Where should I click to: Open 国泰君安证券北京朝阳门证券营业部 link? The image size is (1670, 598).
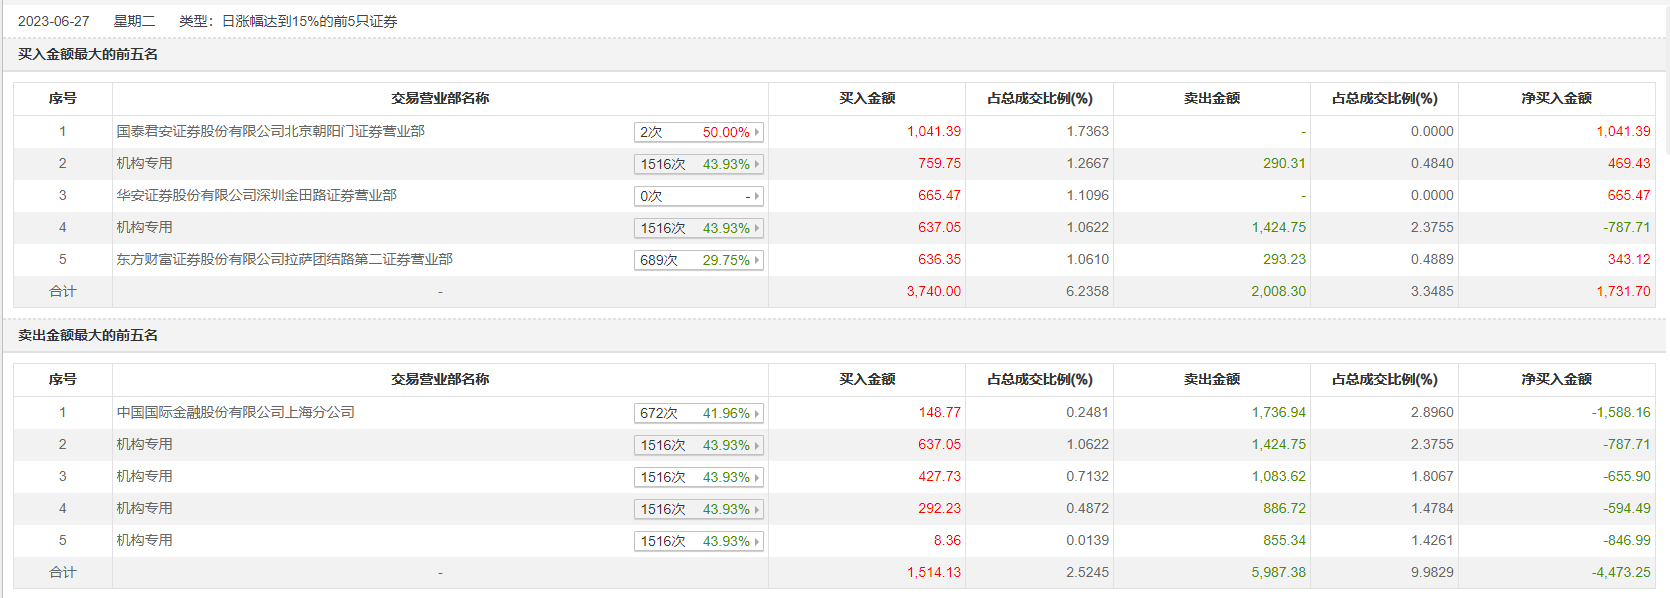[270, 131]
